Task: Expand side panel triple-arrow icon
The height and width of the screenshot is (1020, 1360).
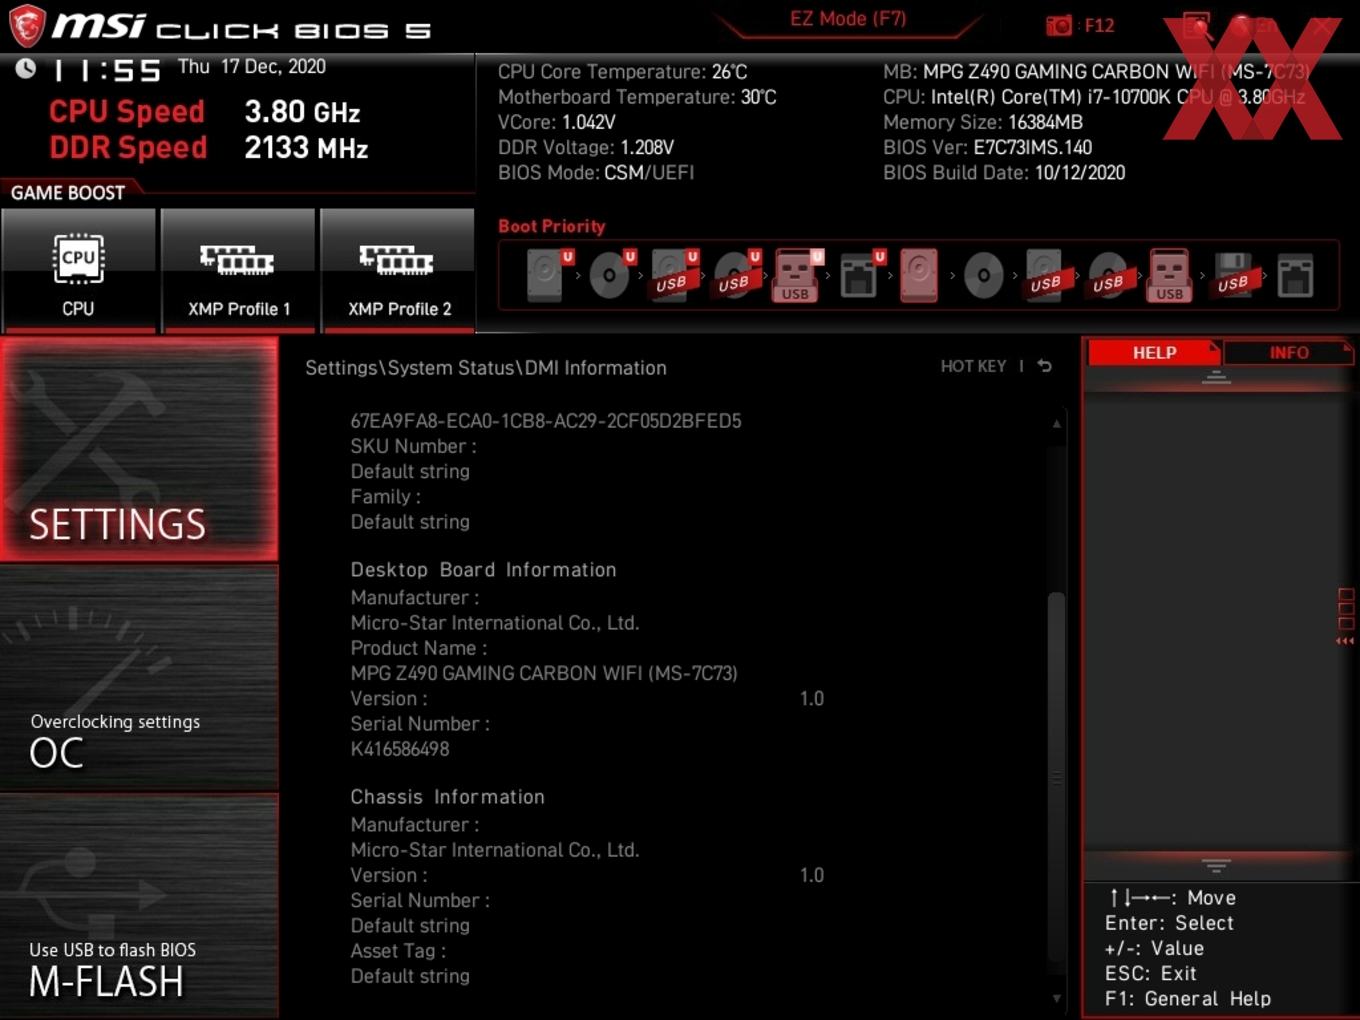Action: tap(1345, 641)
